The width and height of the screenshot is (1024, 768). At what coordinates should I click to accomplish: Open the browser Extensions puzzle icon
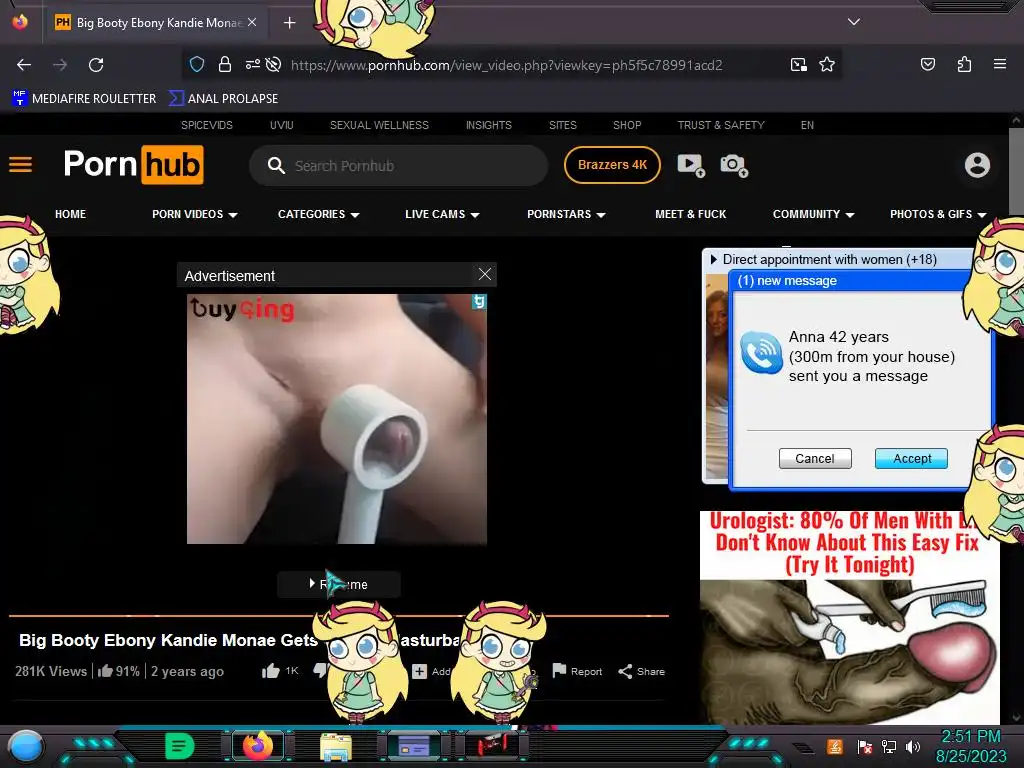click(964, 64)
